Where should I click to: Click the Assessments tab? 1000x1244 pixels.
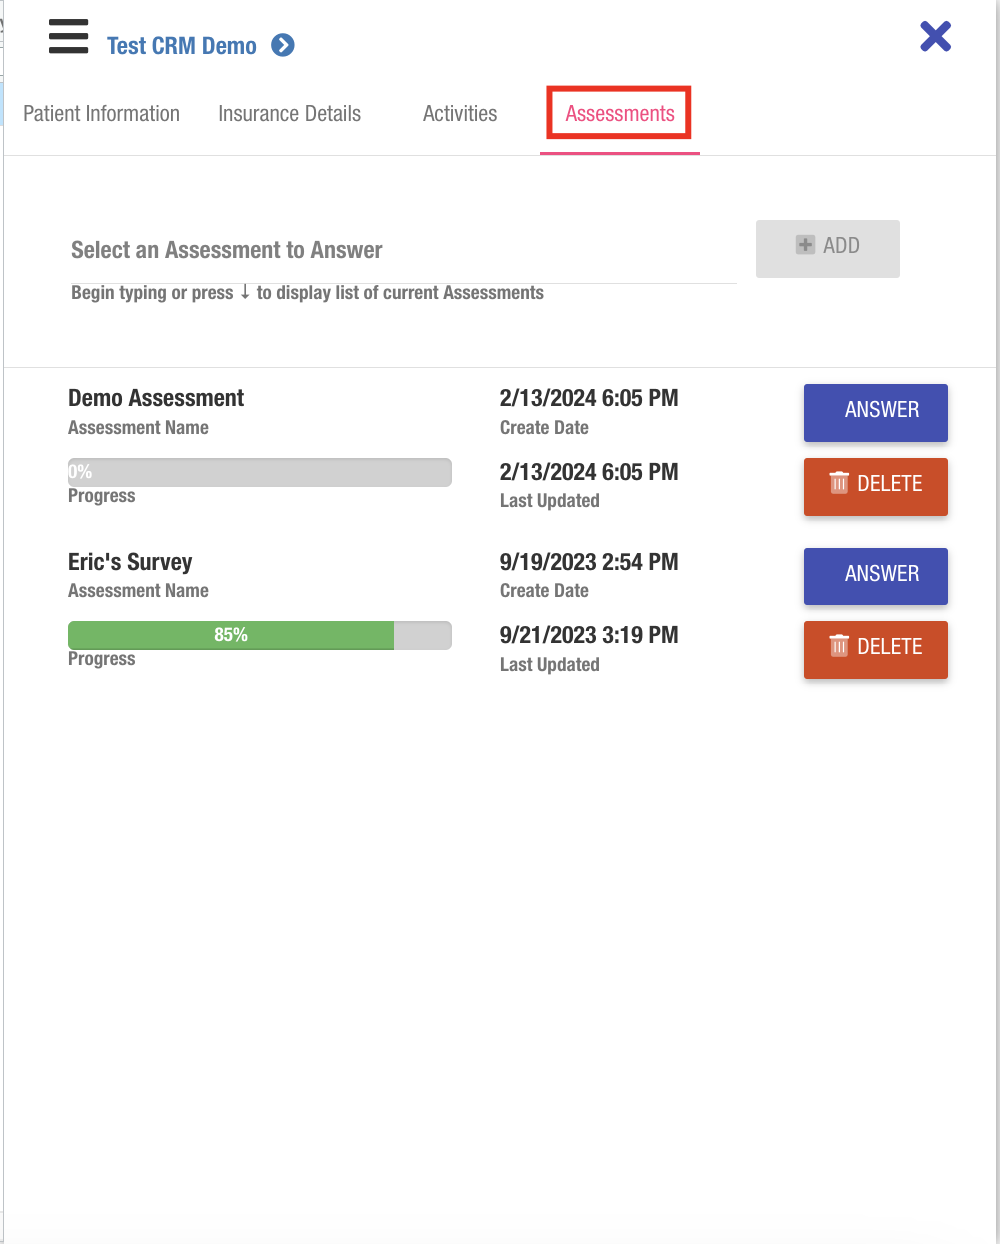click(618, 114)
